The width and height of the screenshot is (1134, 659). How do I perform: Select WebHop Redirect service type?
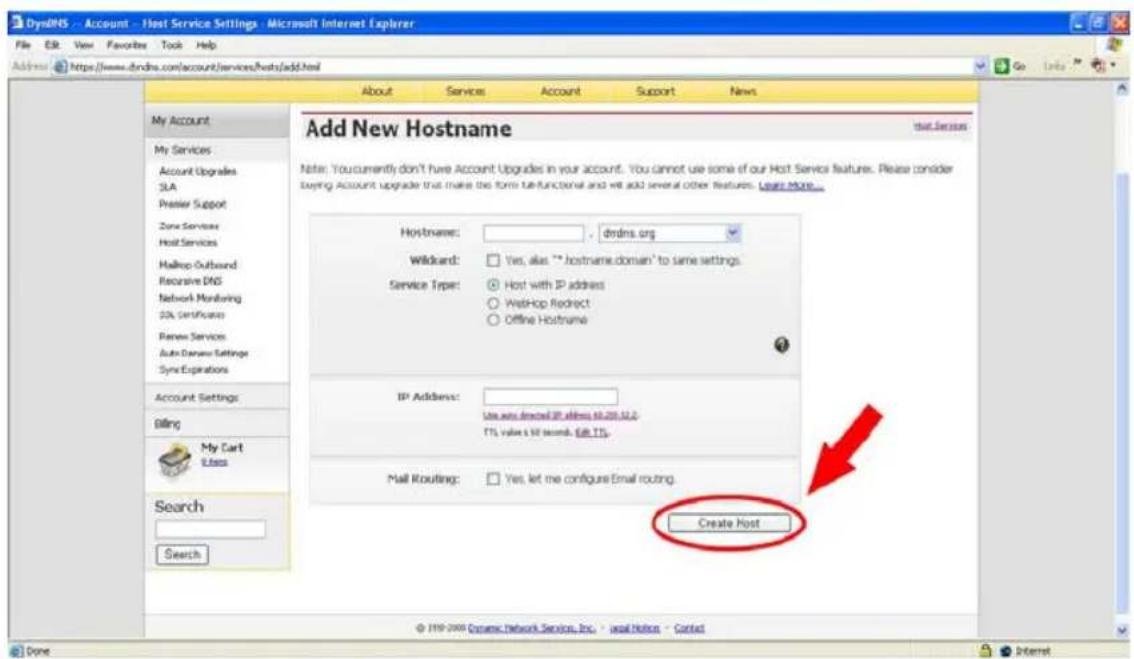click(x=493, y=303)
